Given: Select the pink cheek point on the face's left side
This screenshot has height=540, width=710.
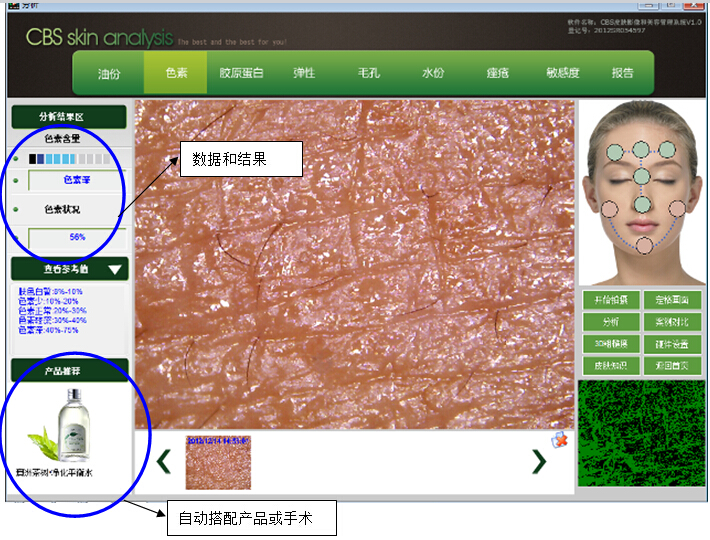Looking at the screenshot, I should tap(609, 209).
